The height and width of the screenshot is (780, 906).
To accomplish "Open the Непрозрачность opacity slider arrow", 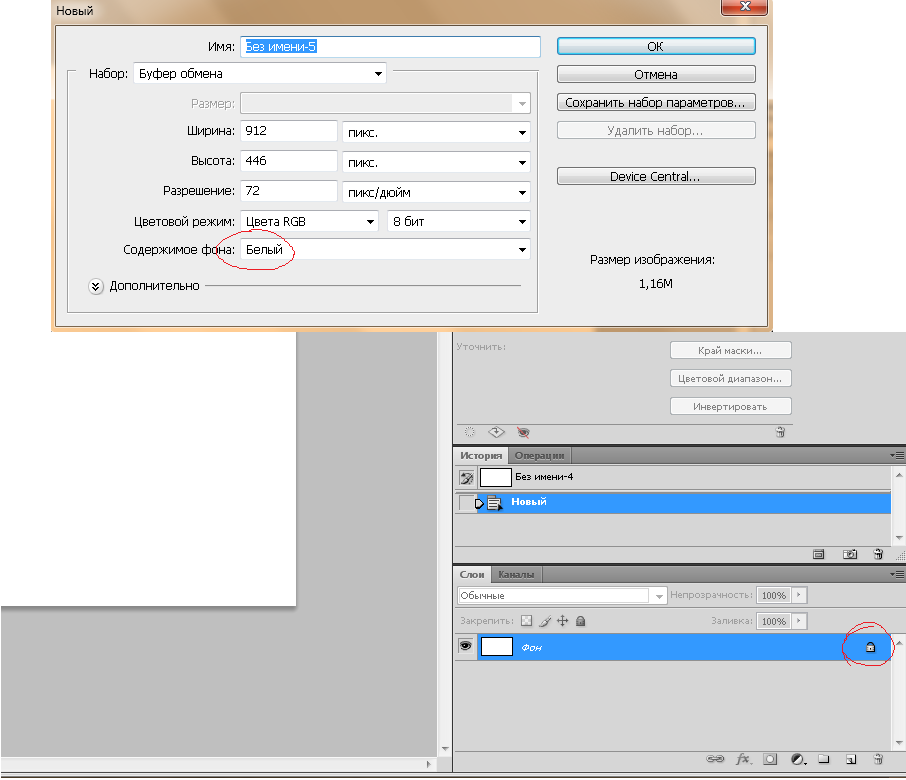I will [798, 595].
